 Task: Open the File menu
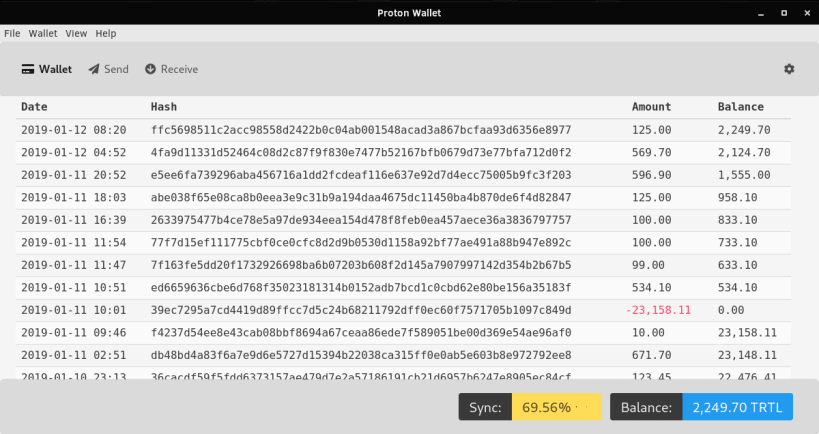(12, 33)
